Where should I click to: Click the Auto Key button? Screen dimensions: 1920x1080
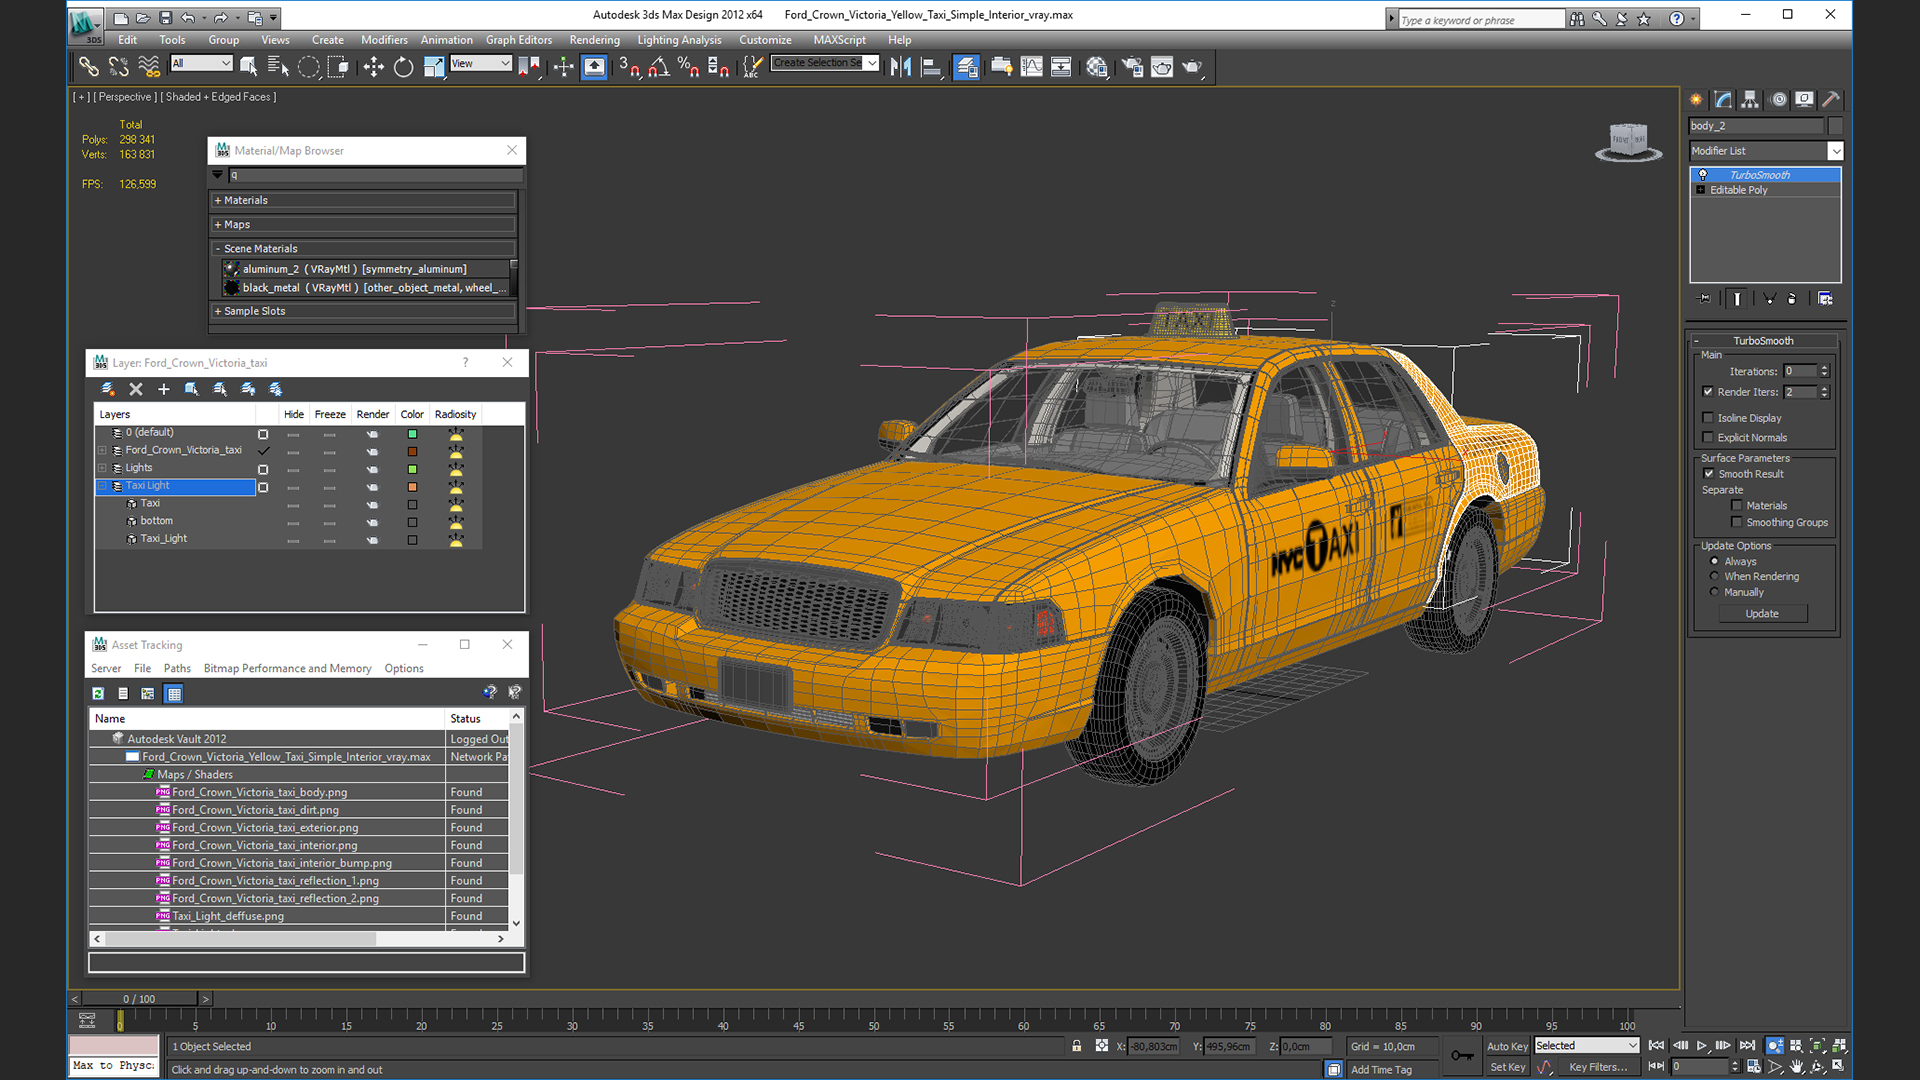pos(1507,1046)
